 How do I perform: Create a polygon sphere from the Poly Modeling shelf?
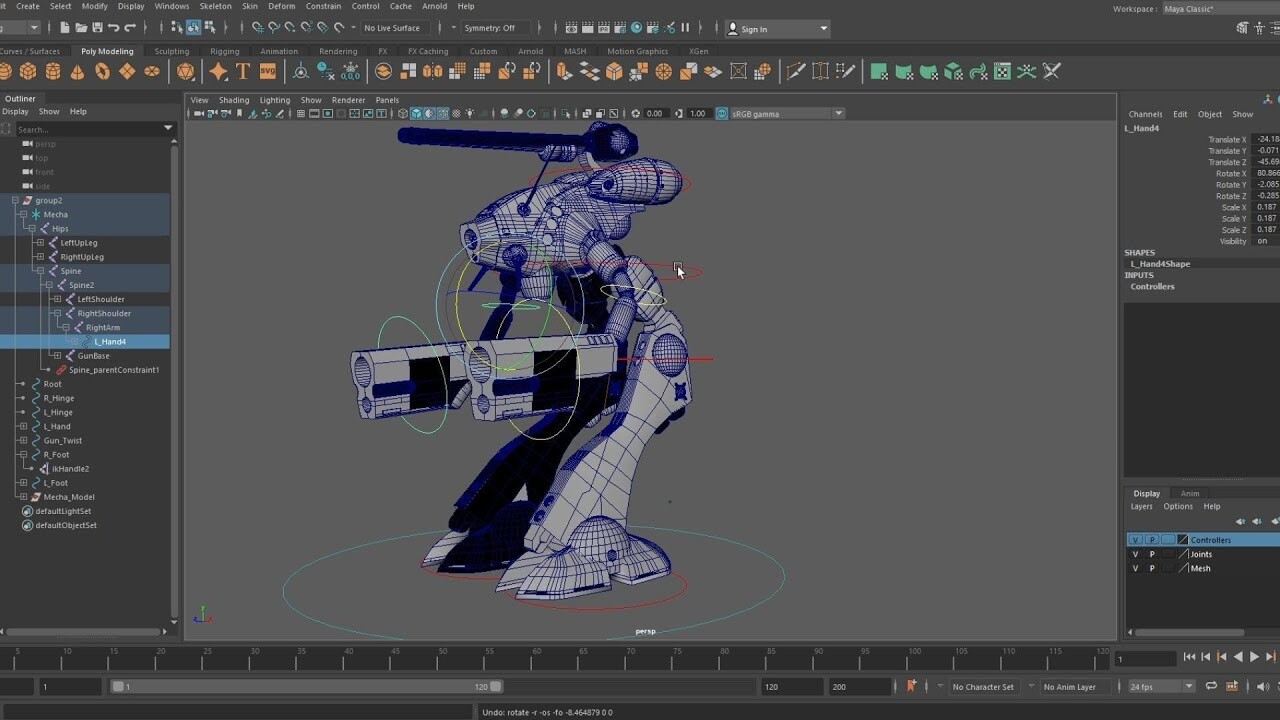click(7, 70)
